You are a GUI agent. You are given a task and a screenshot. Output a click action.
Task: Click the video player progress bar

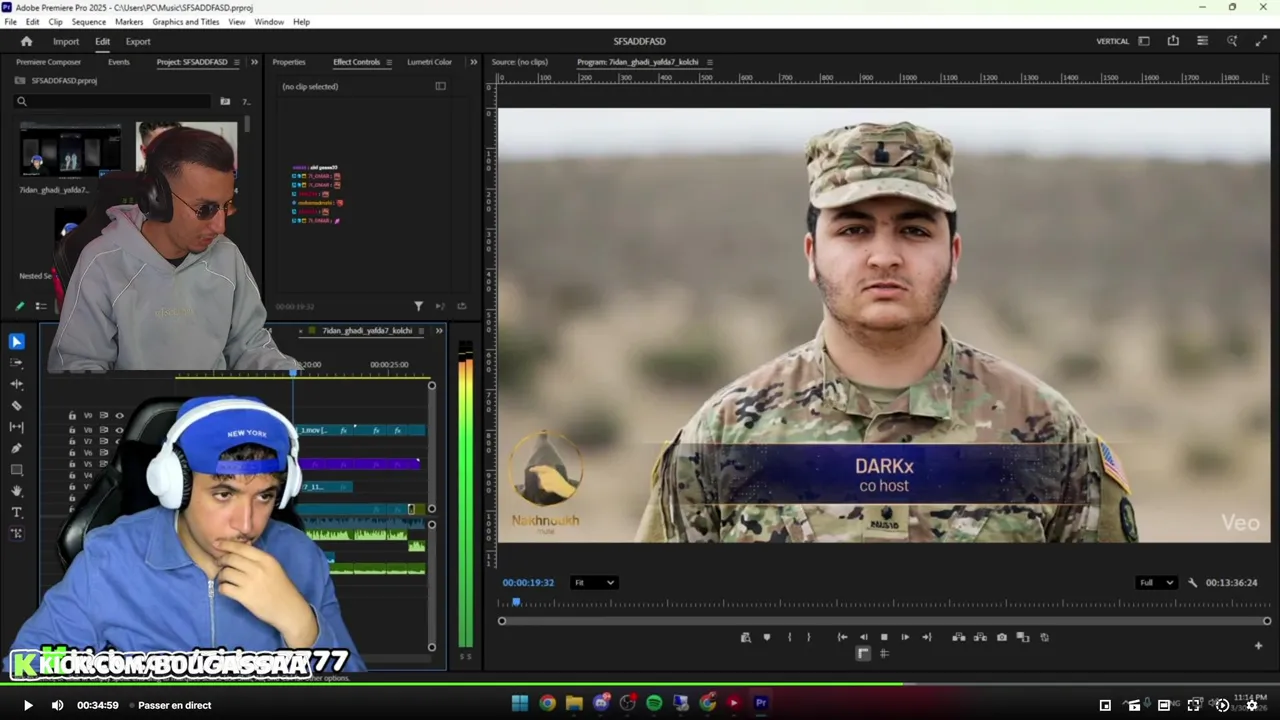pyautogui.click(x=640, y=684)
